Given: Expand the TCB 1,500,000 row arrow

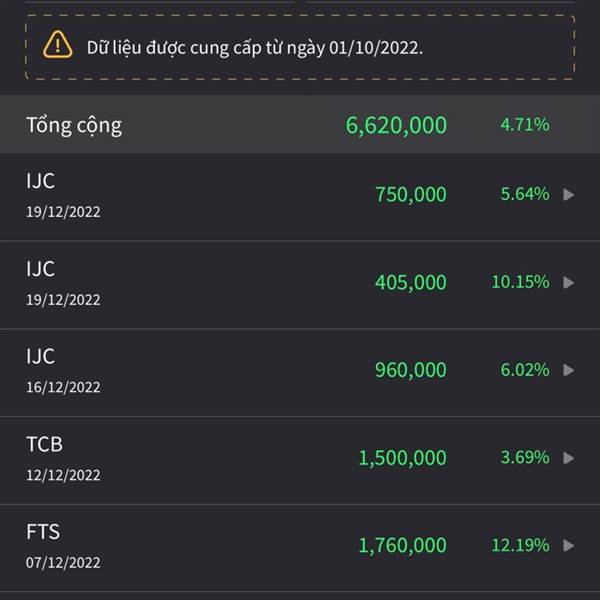Looking at the screenshot, I should click(x=569, y=458).
